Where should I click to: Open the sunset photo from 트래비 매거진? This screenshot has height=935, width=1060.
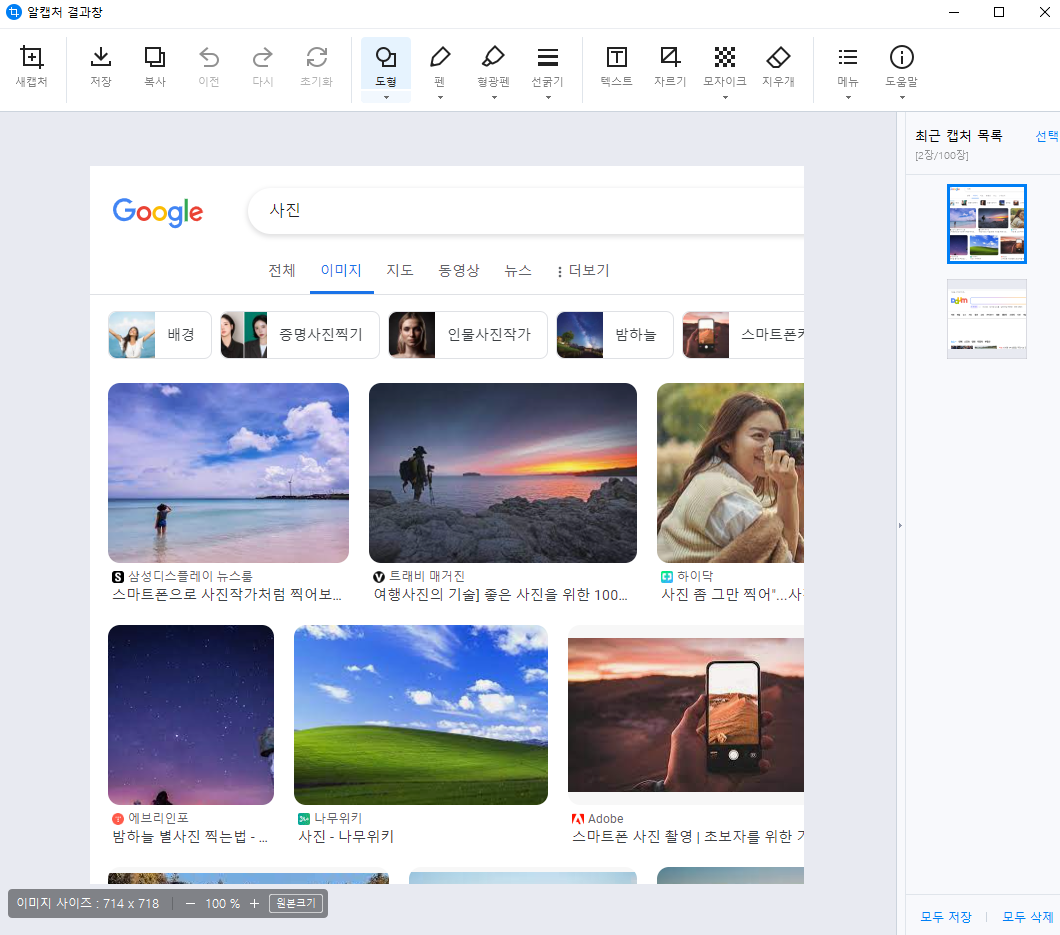503,473
